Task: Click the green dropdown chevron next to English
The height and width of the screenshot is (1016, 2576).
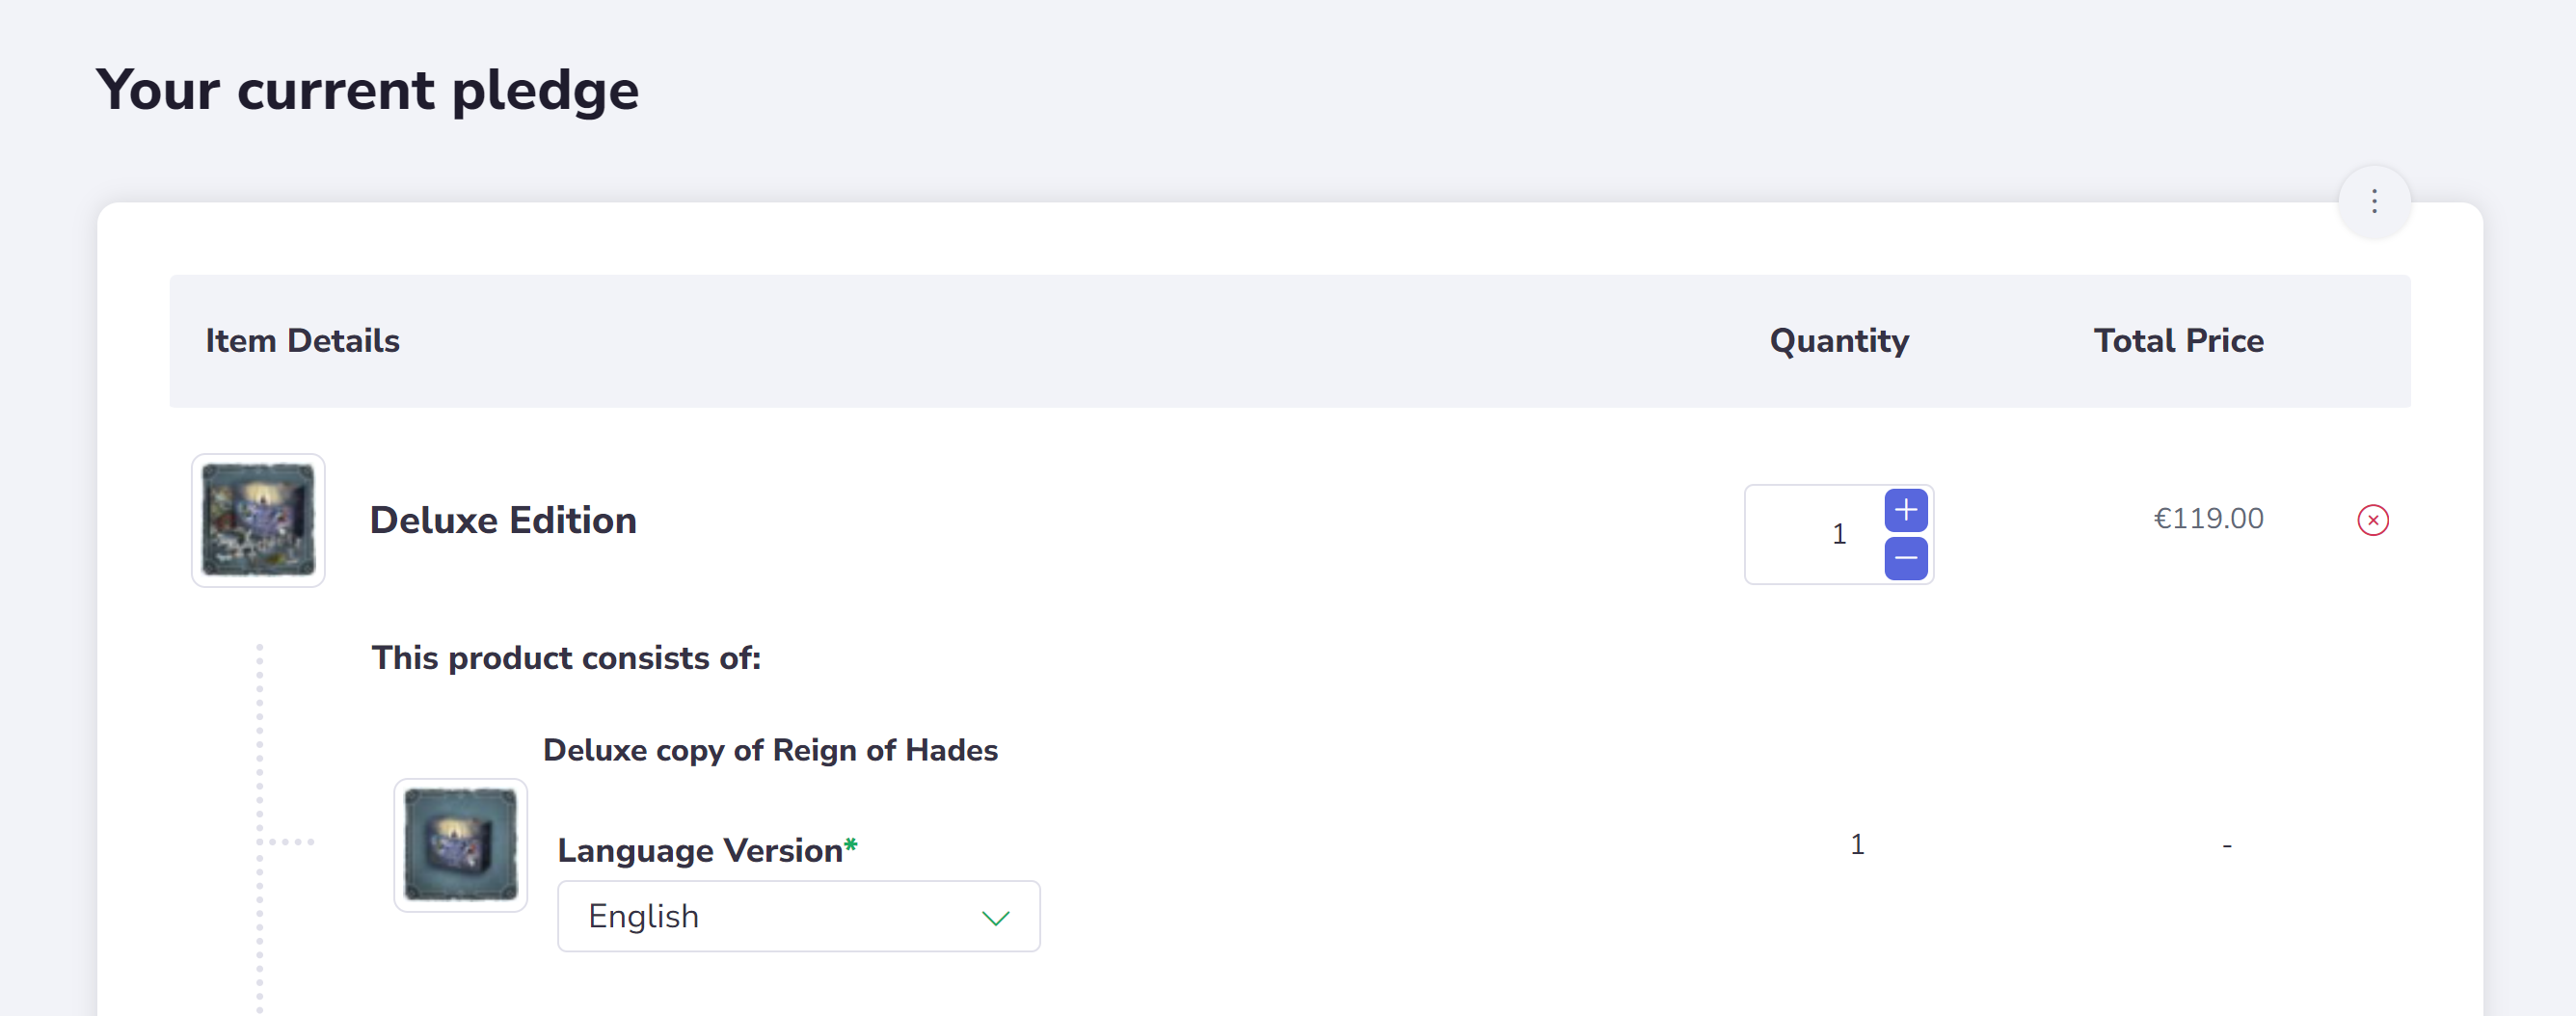Action: (x=996, y=917)
